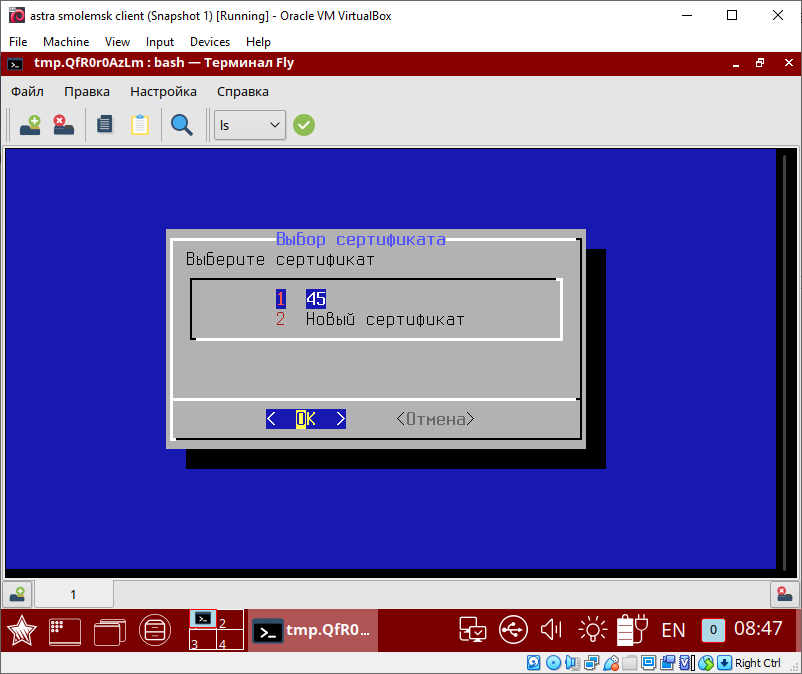This screenshot has width=802, height=674.
Task: Show window switcher stacked windows icon
Action: pos(110,632)
